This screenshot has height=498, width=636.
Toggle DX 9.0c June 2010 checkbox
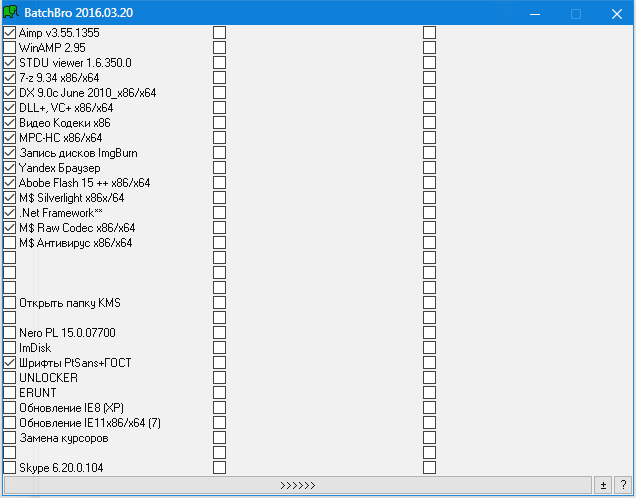(x=10, y=93)
